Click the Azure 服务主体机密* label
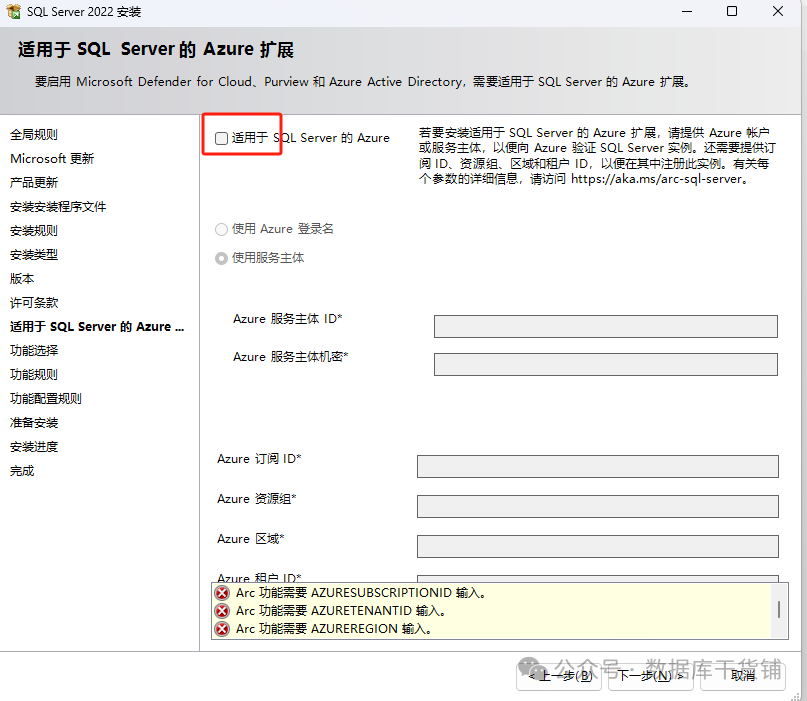The width and height of the screenshot is (807, 701). pos(291,357)
